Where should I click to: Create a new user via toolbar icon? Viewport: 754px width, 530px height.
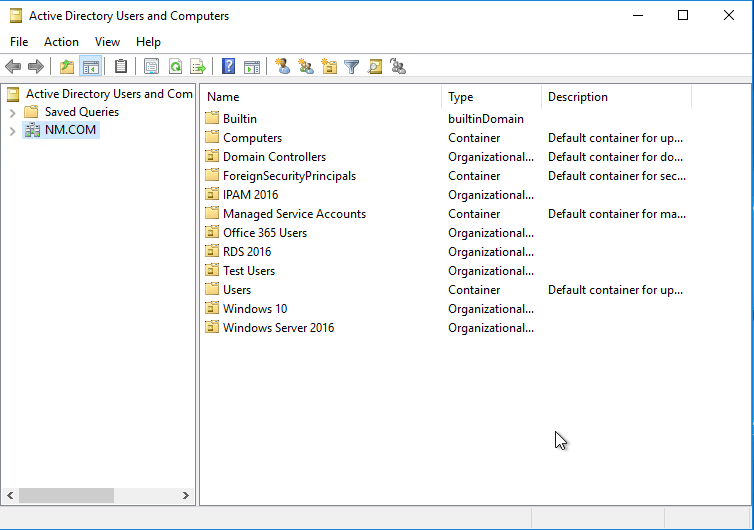[x=282, y=66]
